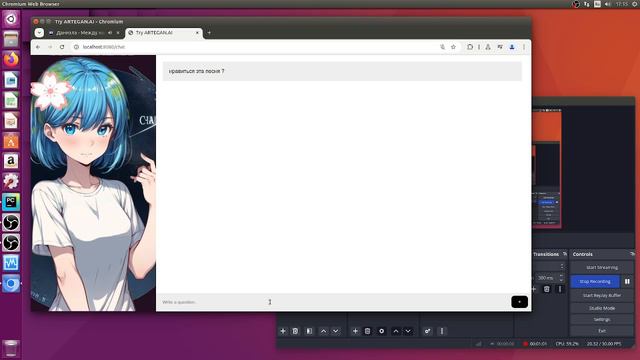Screen dimensions: 640x360
Task: Open the scene filters in OBS
Action: pyautogui.click(x=309, y=331)
